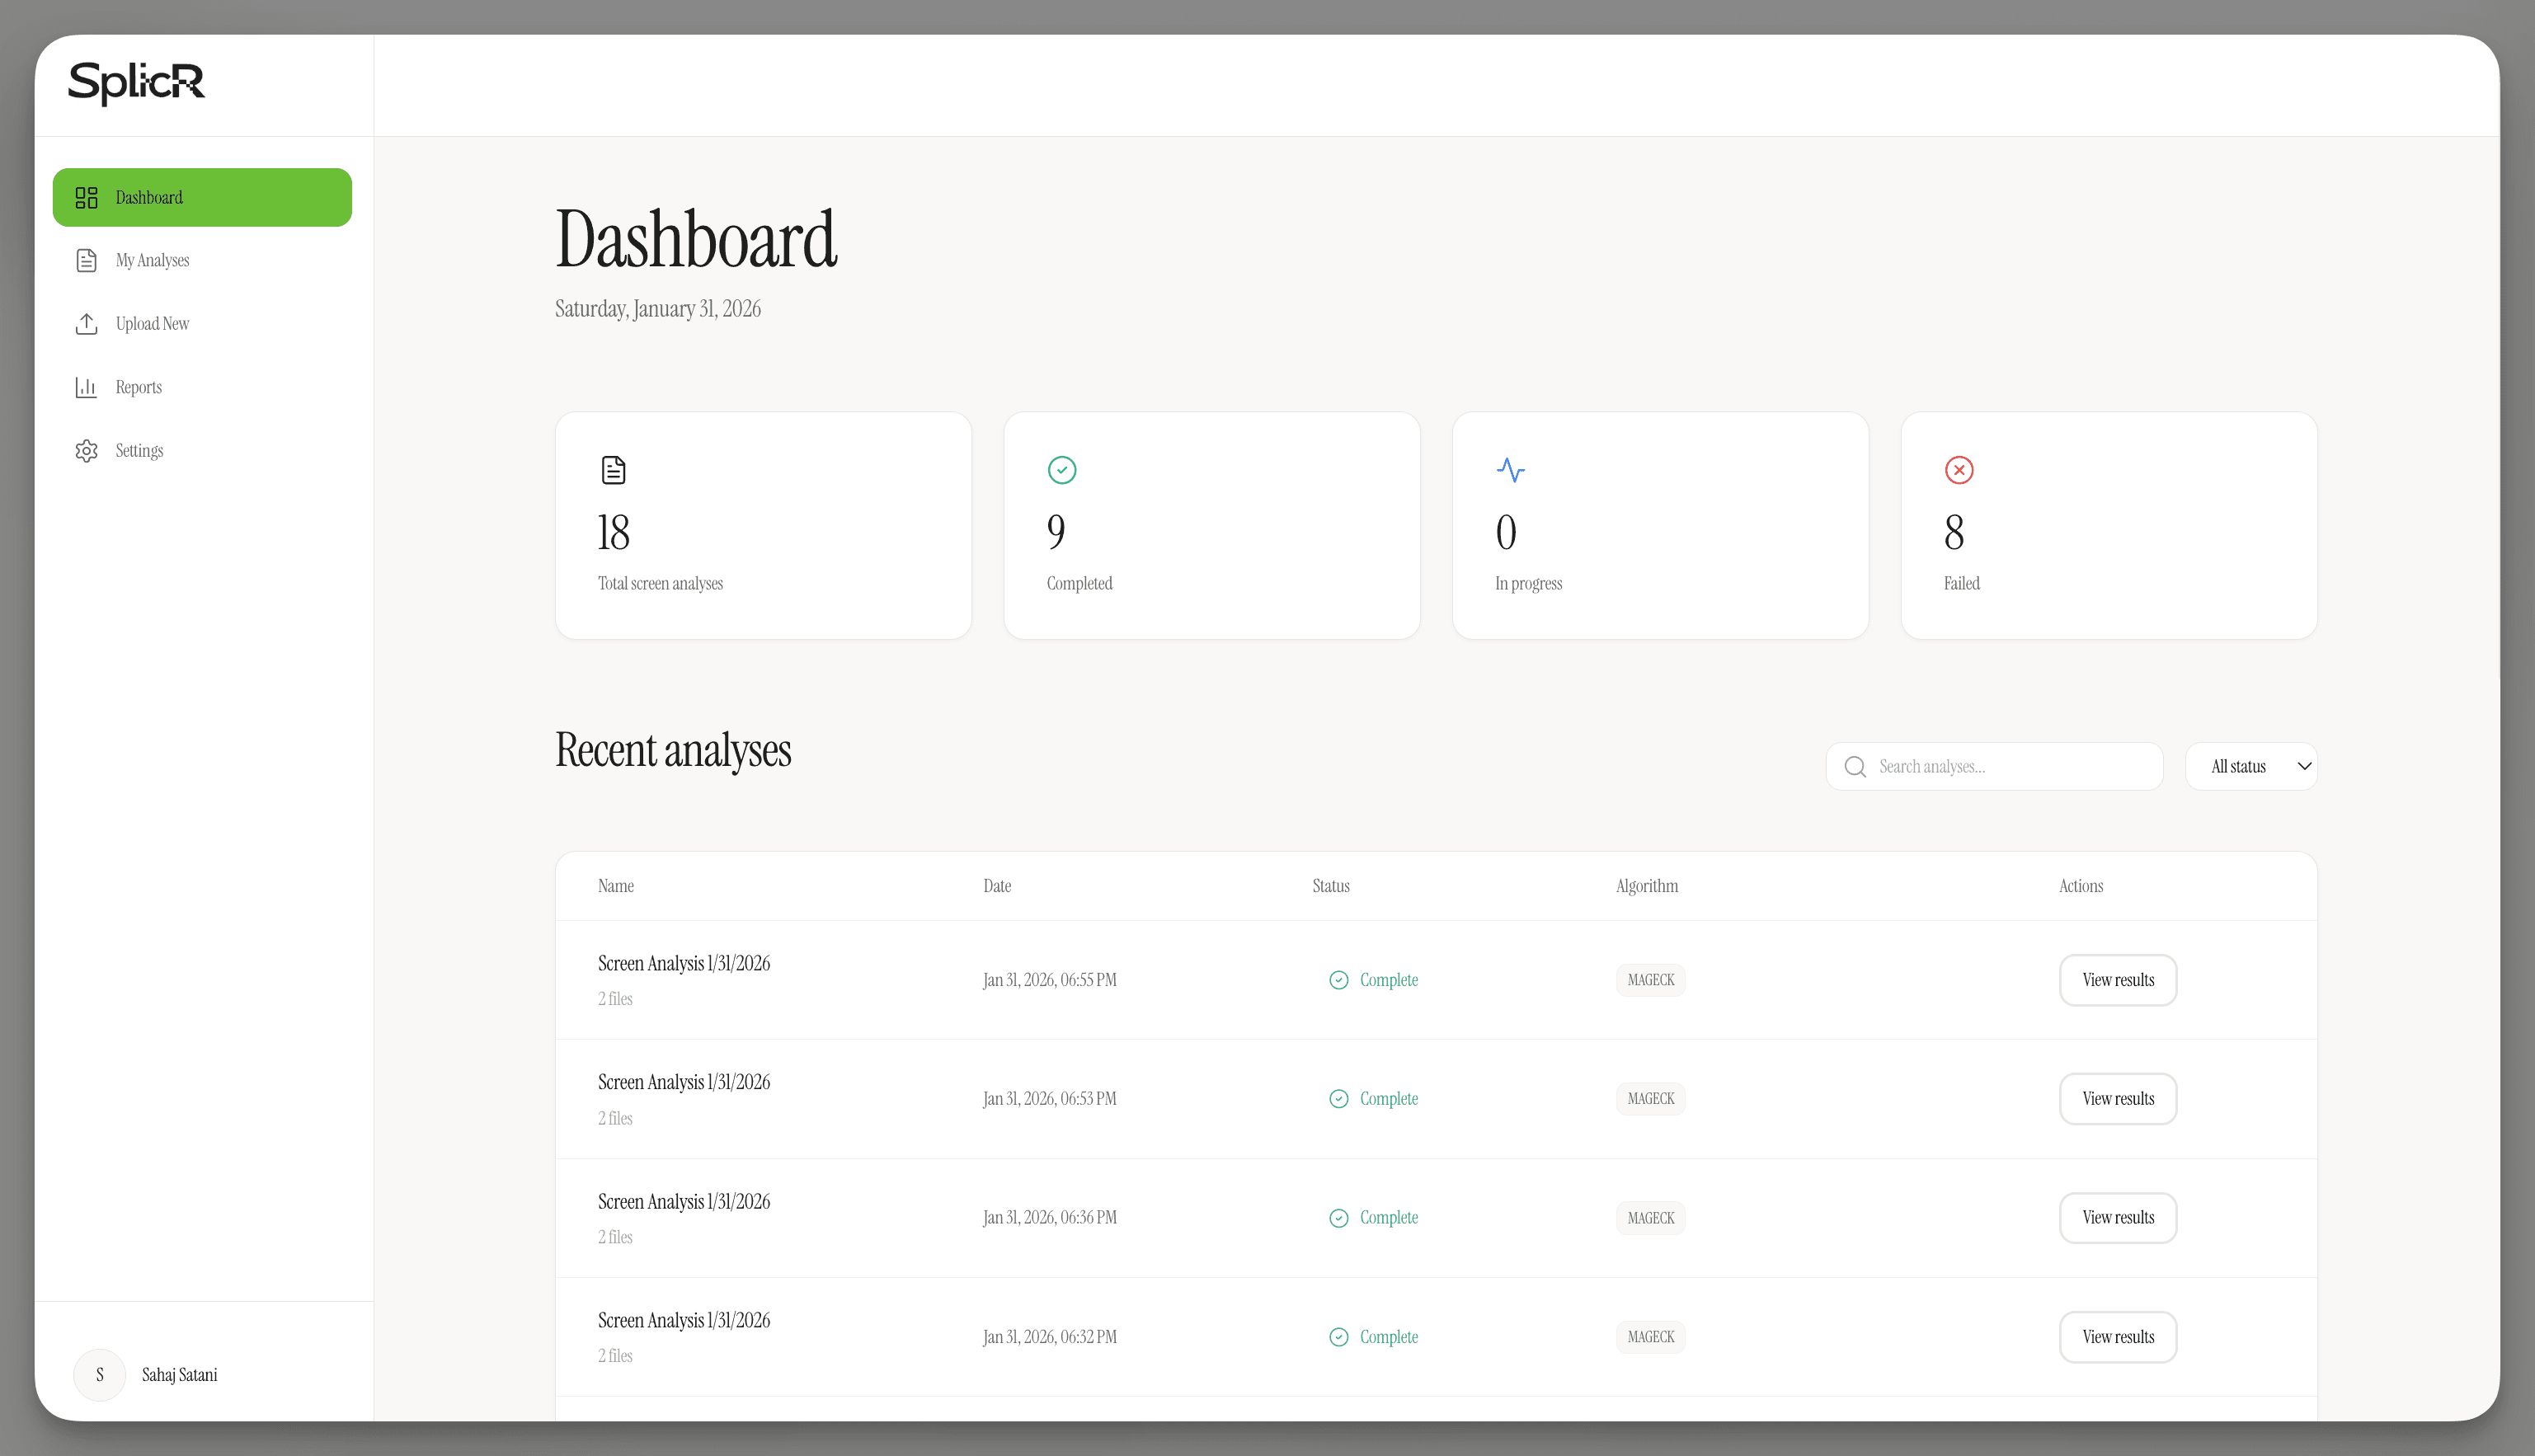Image resolution: width=2535 pixels, height=1456 pixels.
Task: View results for the 06:55 PM analysis
Action: coord(2117,980)
